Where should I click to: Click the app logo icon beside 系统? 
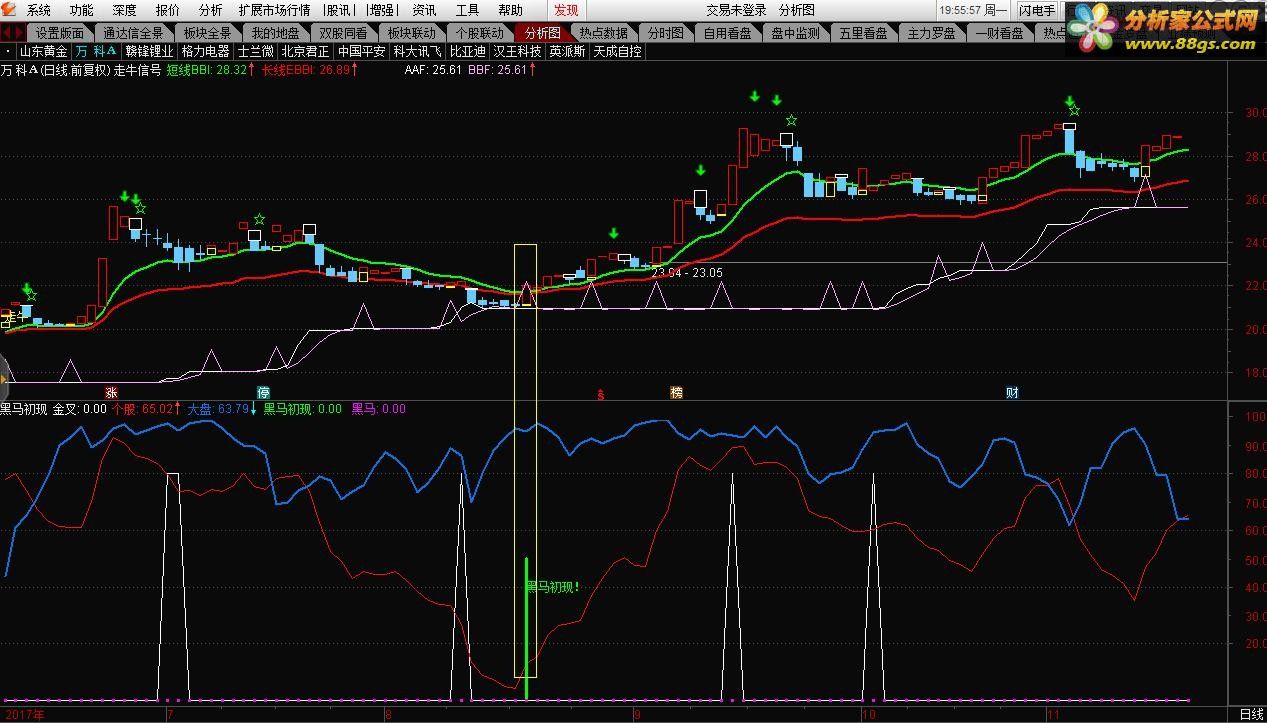pyautogui.click(x=10, y=10)
